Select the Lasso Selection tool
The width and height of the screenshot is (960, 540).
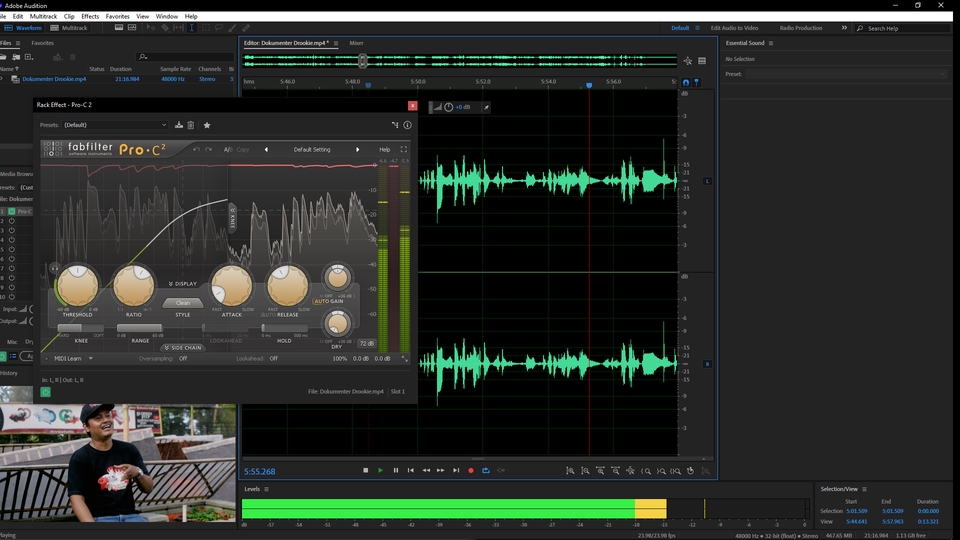pyautogui.click(x=219, y=28)
